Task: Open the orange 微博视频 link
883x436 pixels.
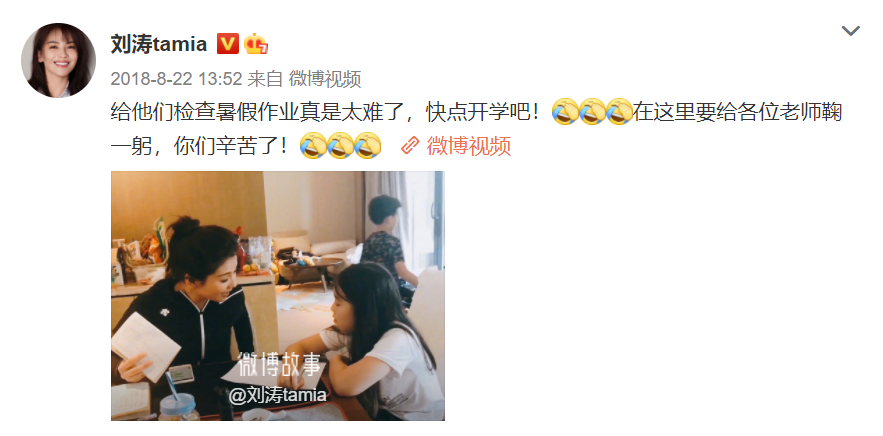Action: coord(469,146)
